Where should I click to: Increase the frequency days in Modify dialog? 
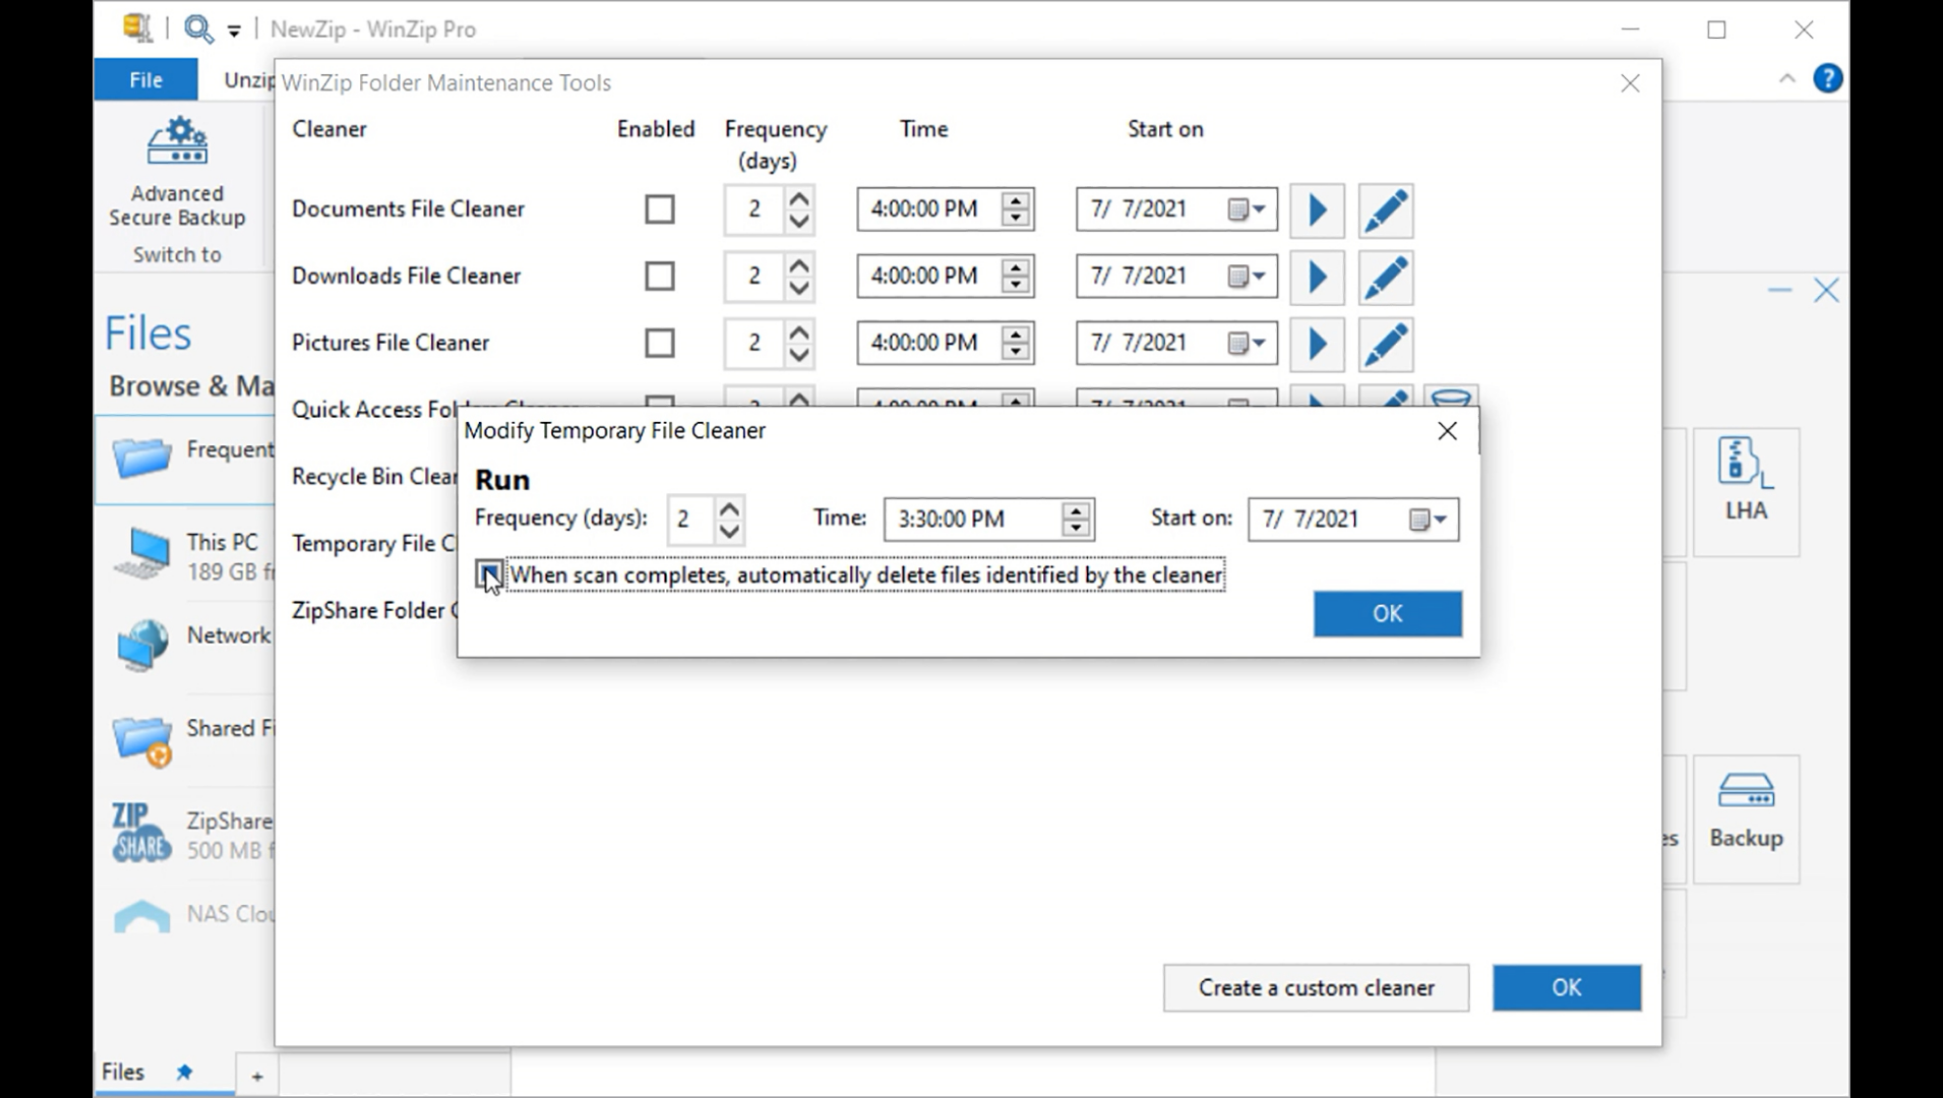tap(729, 509)
